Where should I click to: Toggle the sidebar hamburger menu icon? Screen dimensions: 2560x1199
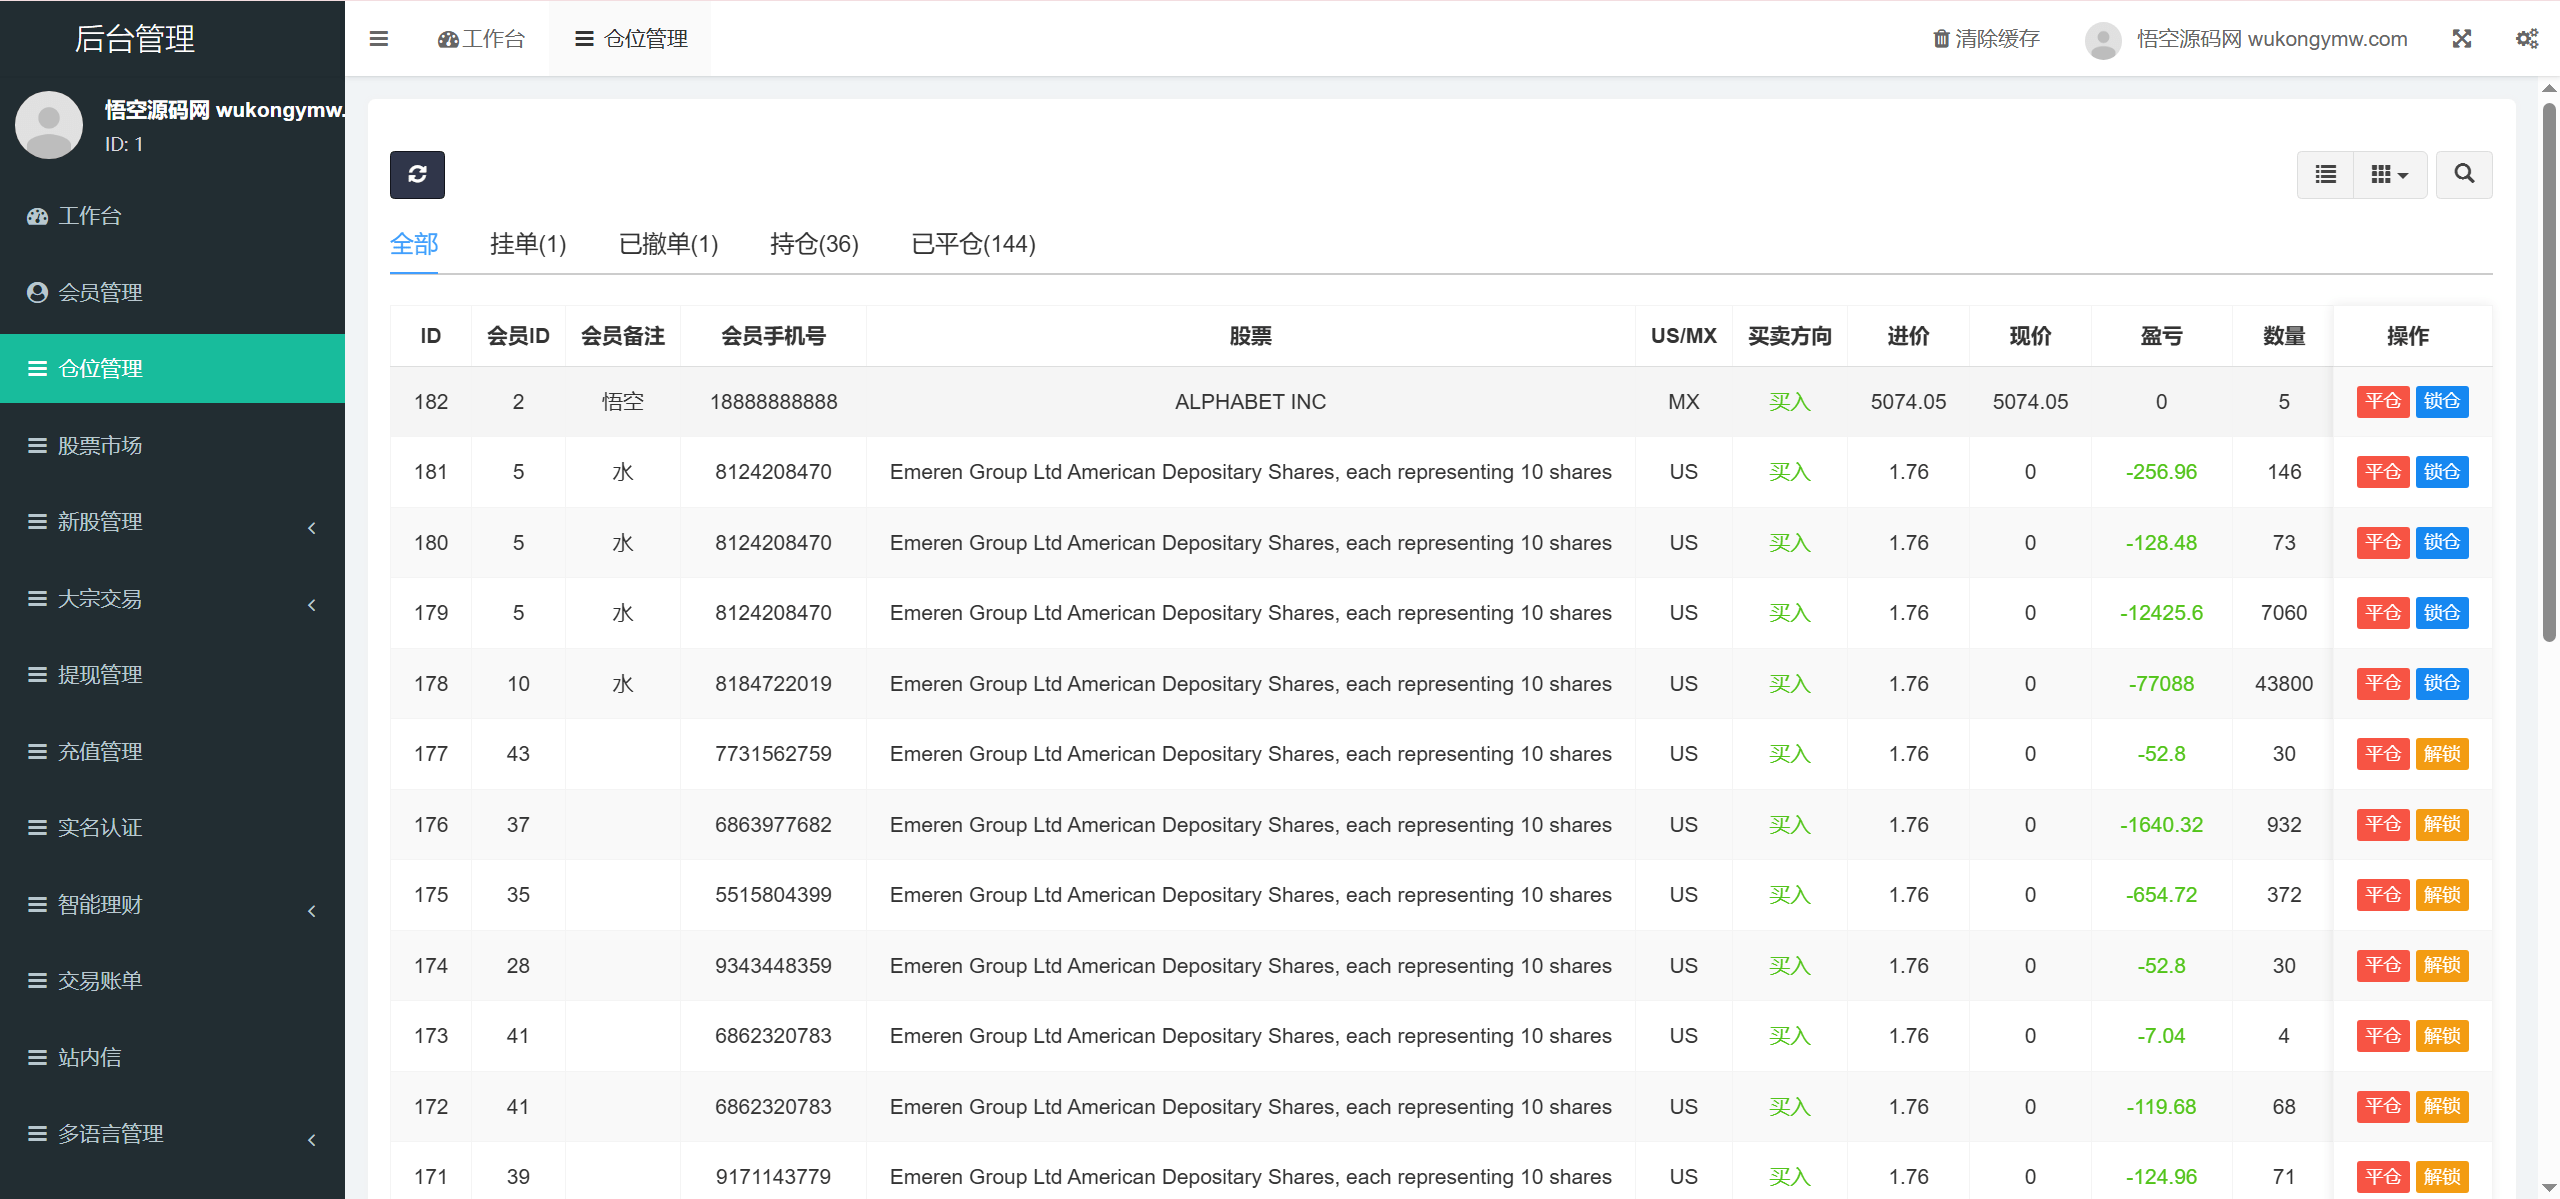tap(379, 39)
